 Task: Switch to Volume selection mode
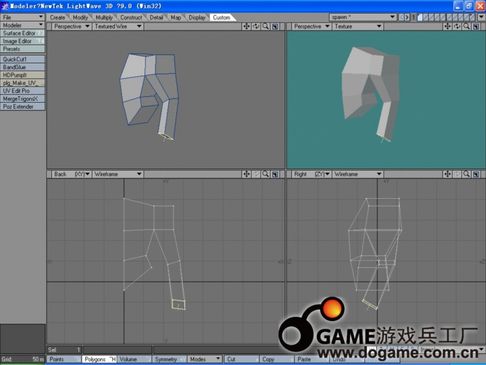134,359
